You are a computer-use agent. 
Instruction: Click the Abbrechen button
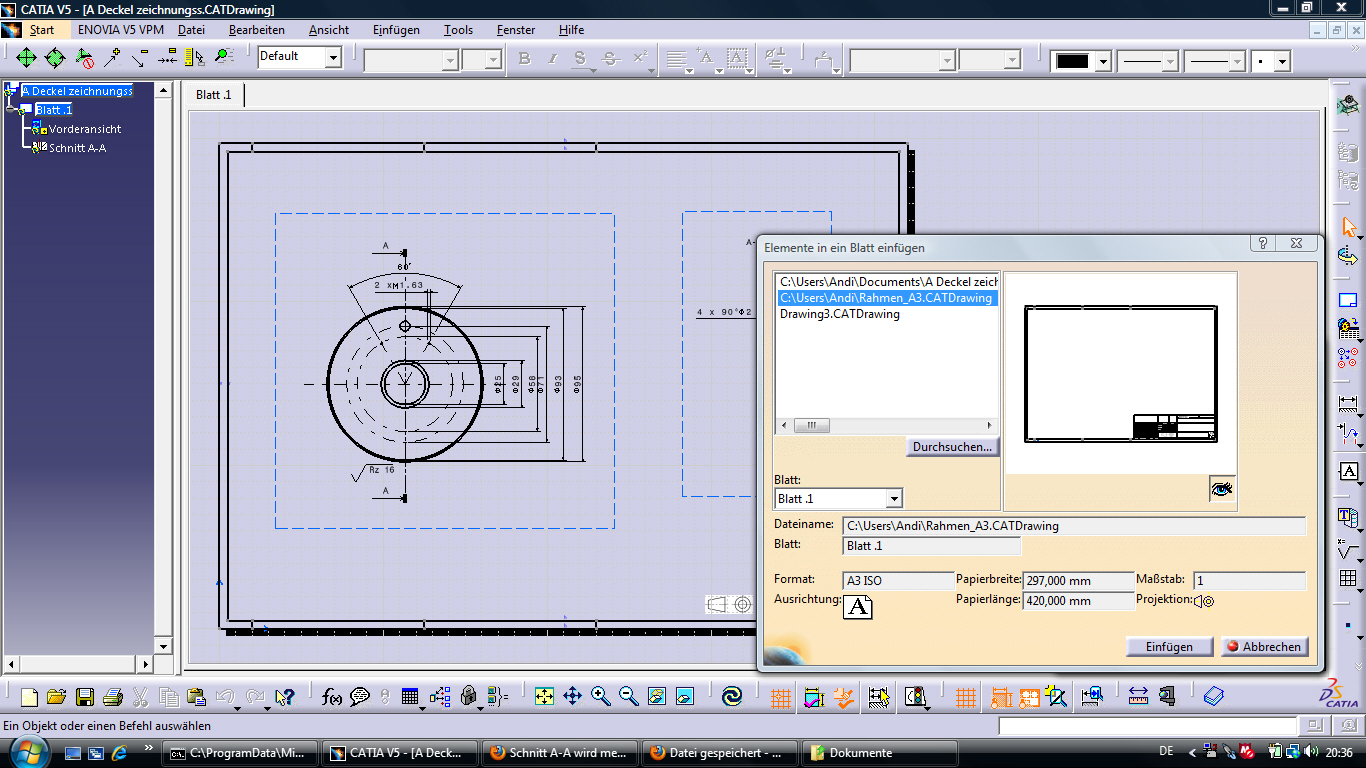[x=1264, y=647]
